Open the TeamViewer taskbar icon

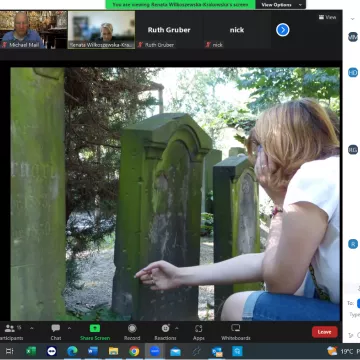[52, 351]
